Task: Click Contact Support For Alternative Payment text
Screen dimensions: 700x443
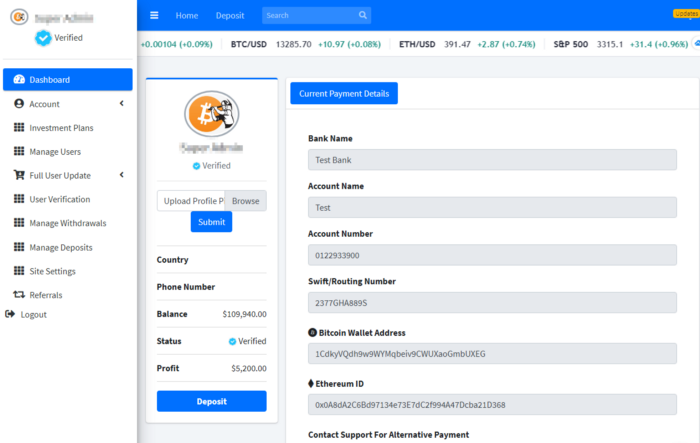Action: 388,435
